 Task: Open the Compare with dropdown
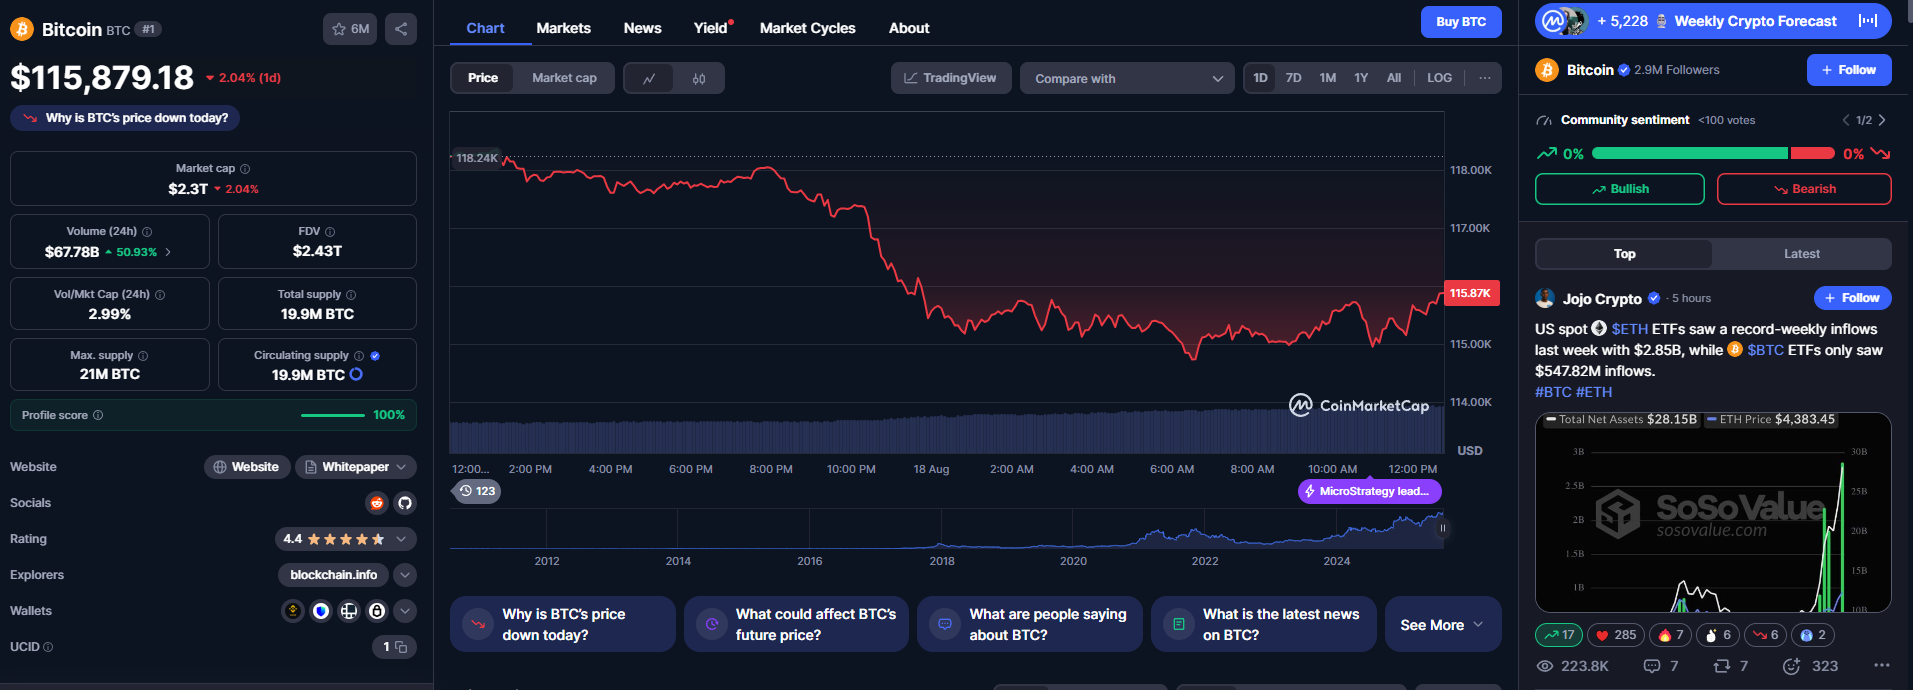pos(1128,78)
